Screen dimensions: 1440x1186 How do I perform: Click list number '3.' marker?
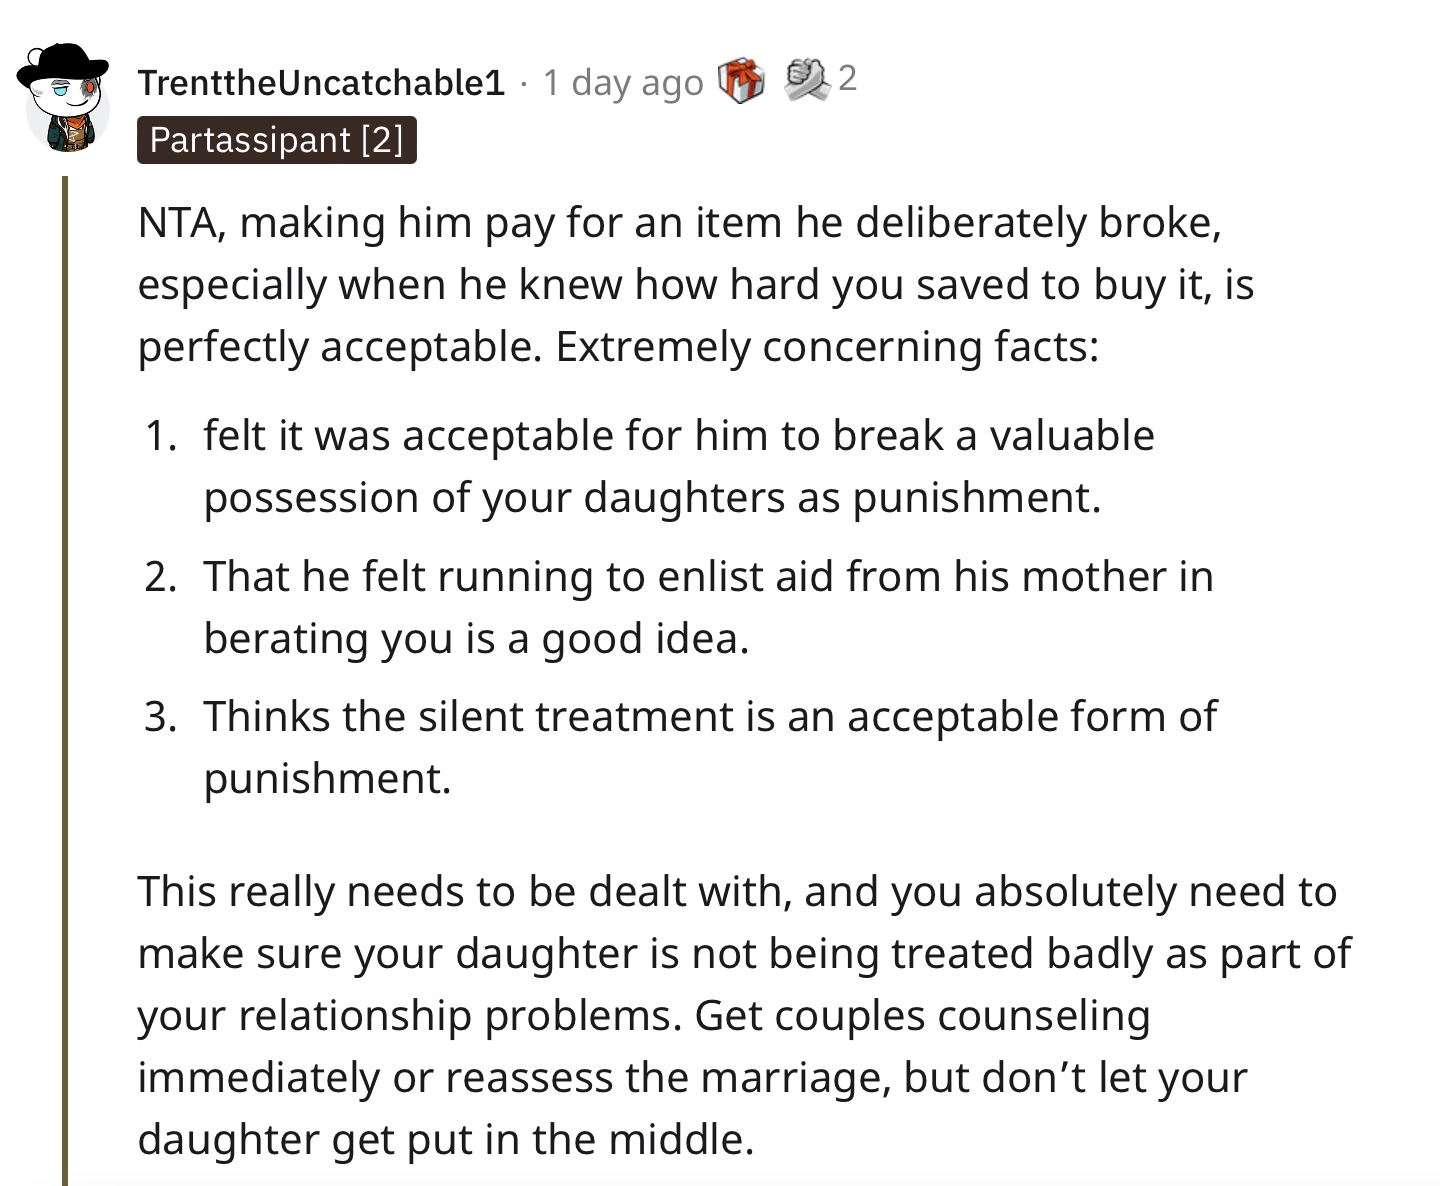coord(161,717)
